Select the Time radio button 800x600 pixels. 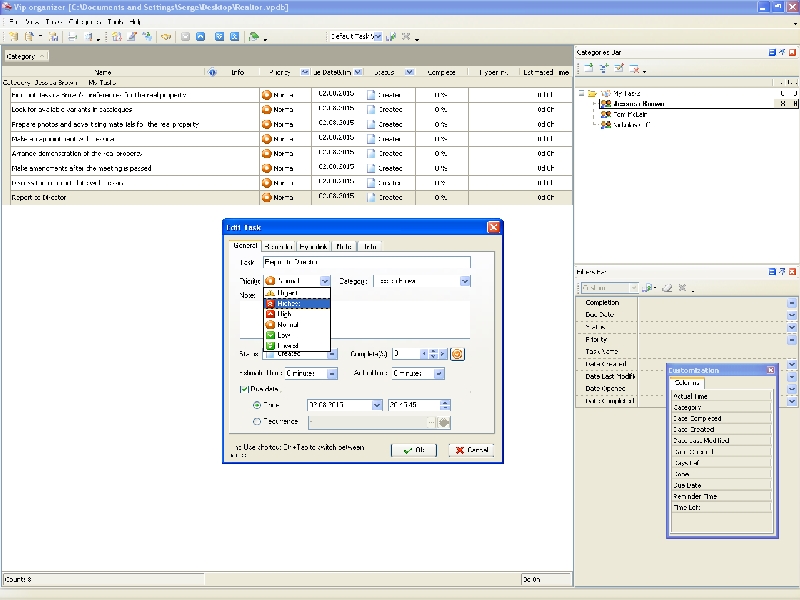point(258,405)
